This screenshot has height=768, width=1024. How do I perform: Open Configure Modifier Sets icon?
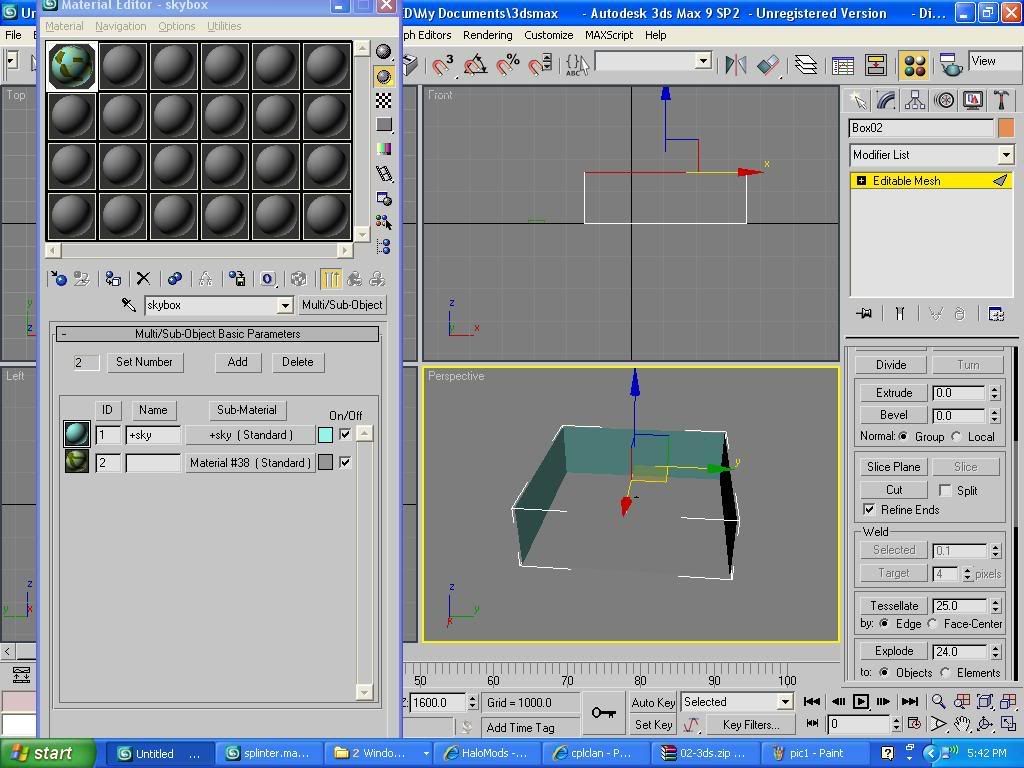996,314
